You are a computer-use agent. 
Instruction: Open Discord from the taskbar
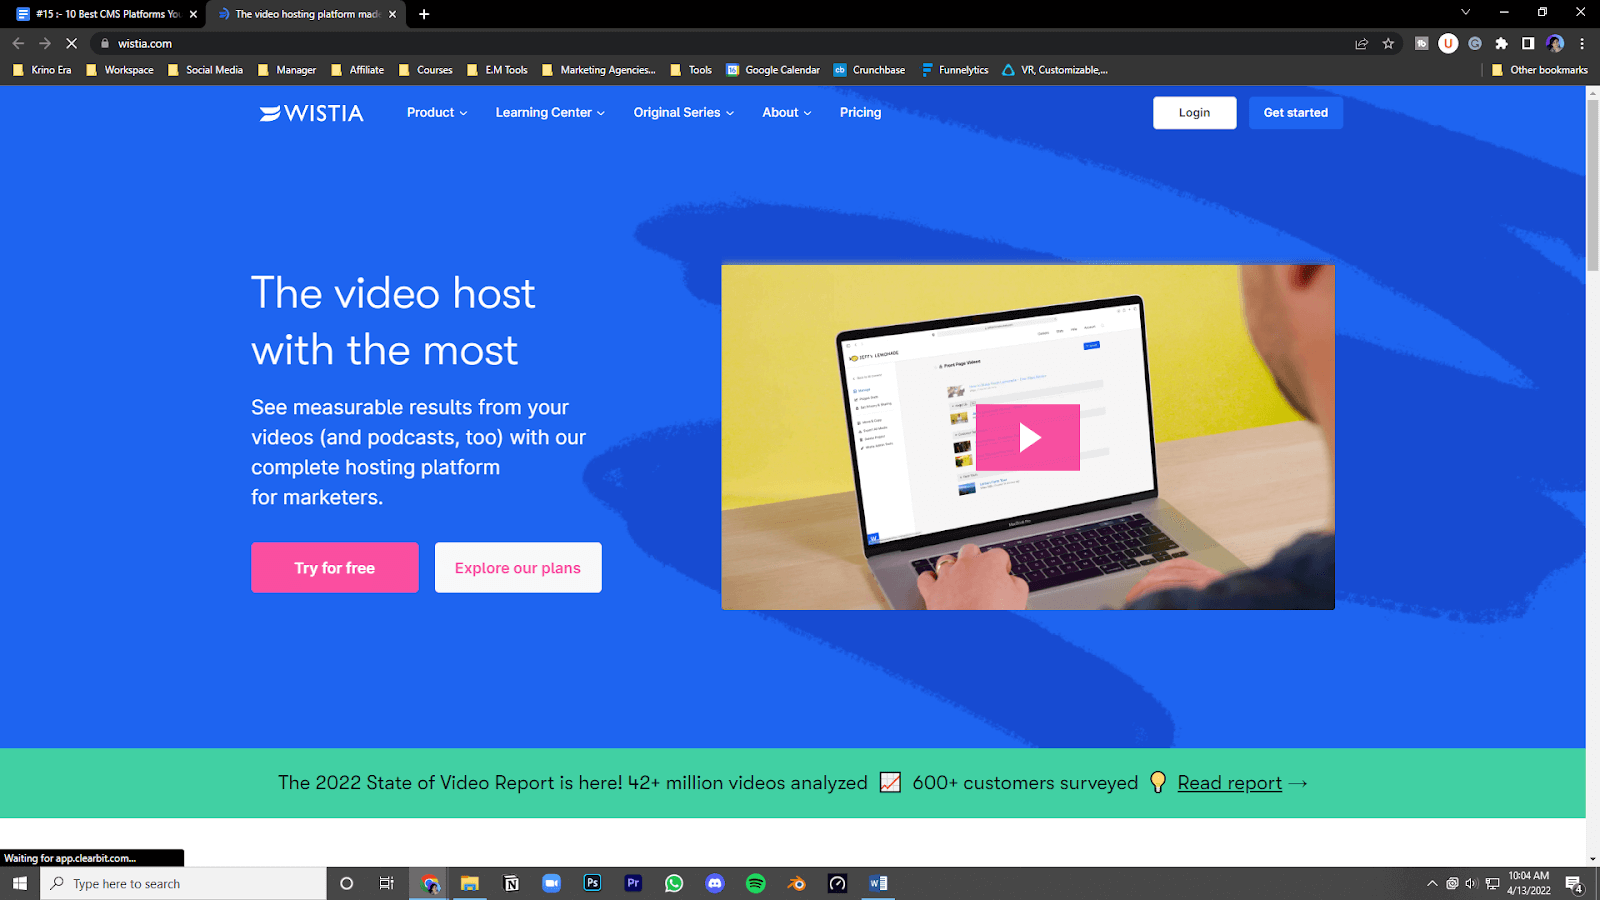[715, 883]
